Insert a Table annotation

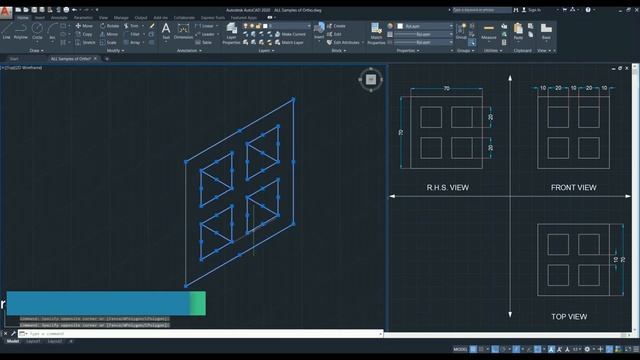coord(203,42)
